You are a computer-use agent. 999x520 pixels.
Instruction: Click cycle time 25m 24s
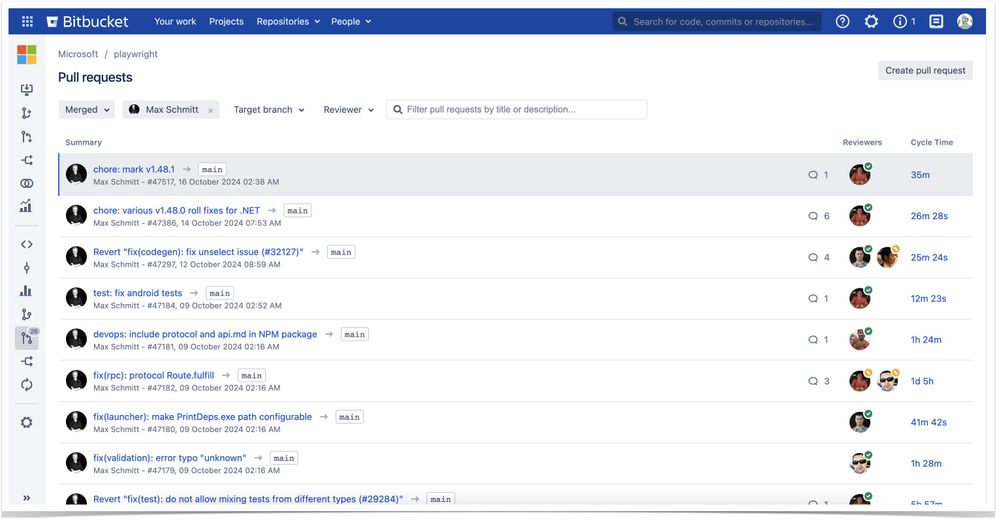pos(929,257)
